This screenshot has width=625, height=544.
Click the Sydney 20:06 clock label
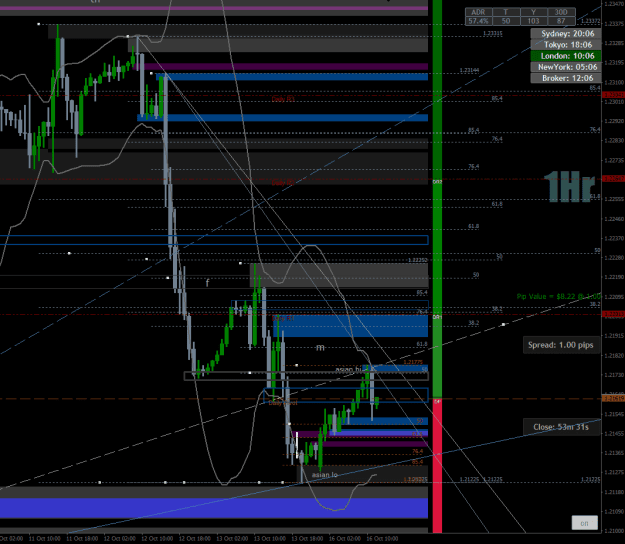click(x=568, y=33)
